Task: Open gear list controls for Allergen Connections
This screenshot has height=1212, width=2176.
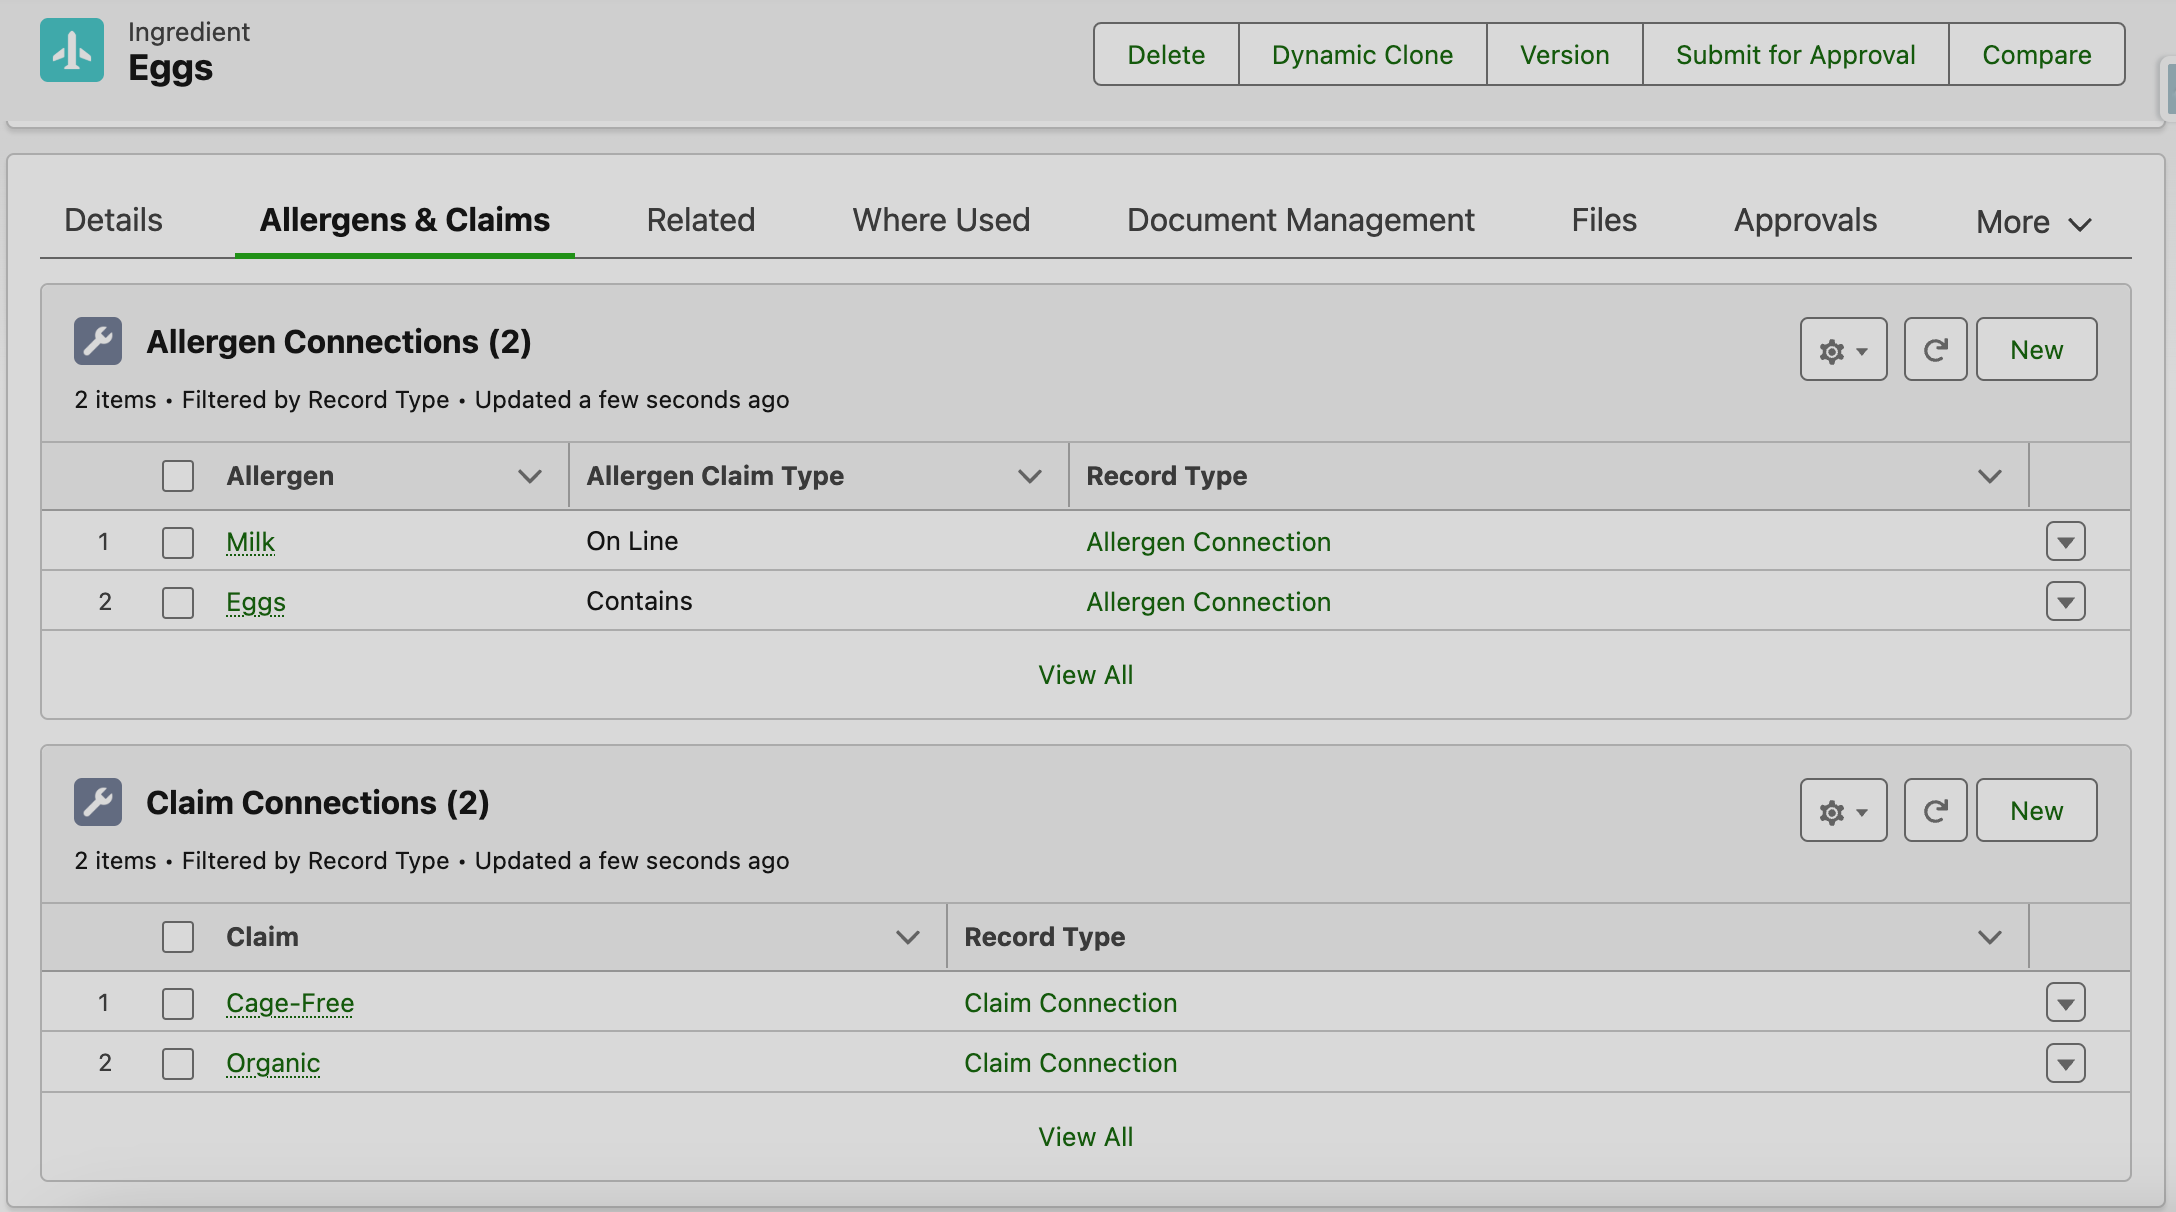Action: pyautogui.click(x=1843, y=350)
